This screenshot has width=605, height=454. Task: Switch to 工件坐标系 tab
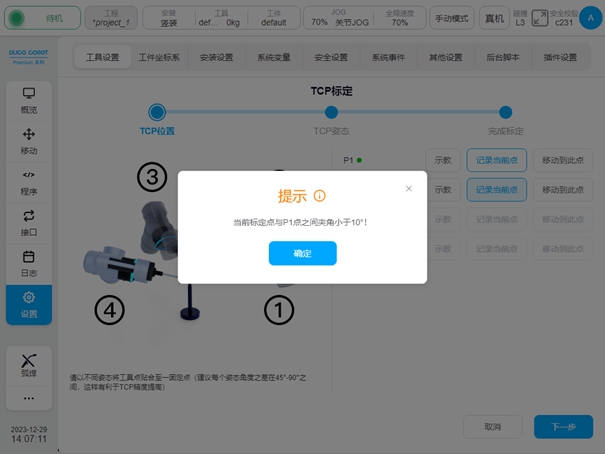tap(159, 58)
